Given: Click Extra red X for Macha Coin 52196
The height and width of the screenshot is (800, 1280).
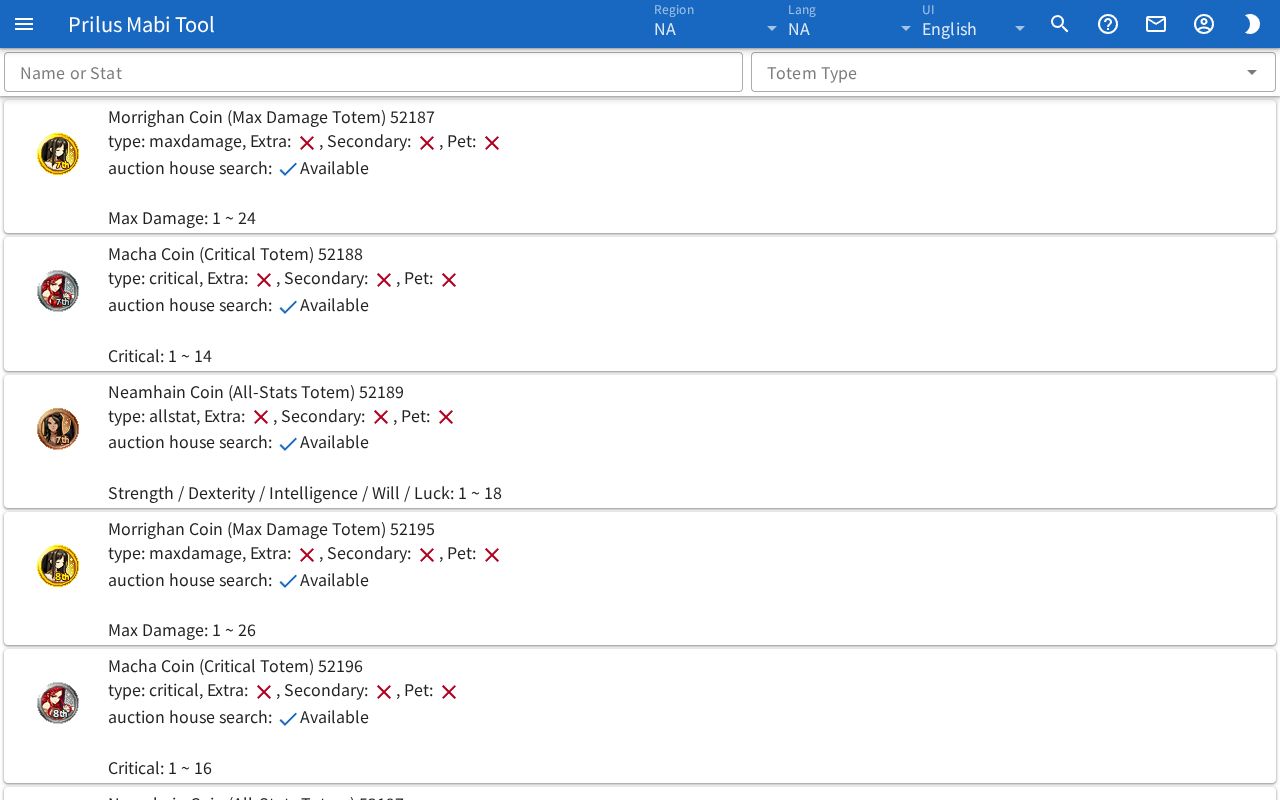Looking at the screenshot, I should (264, 692).
